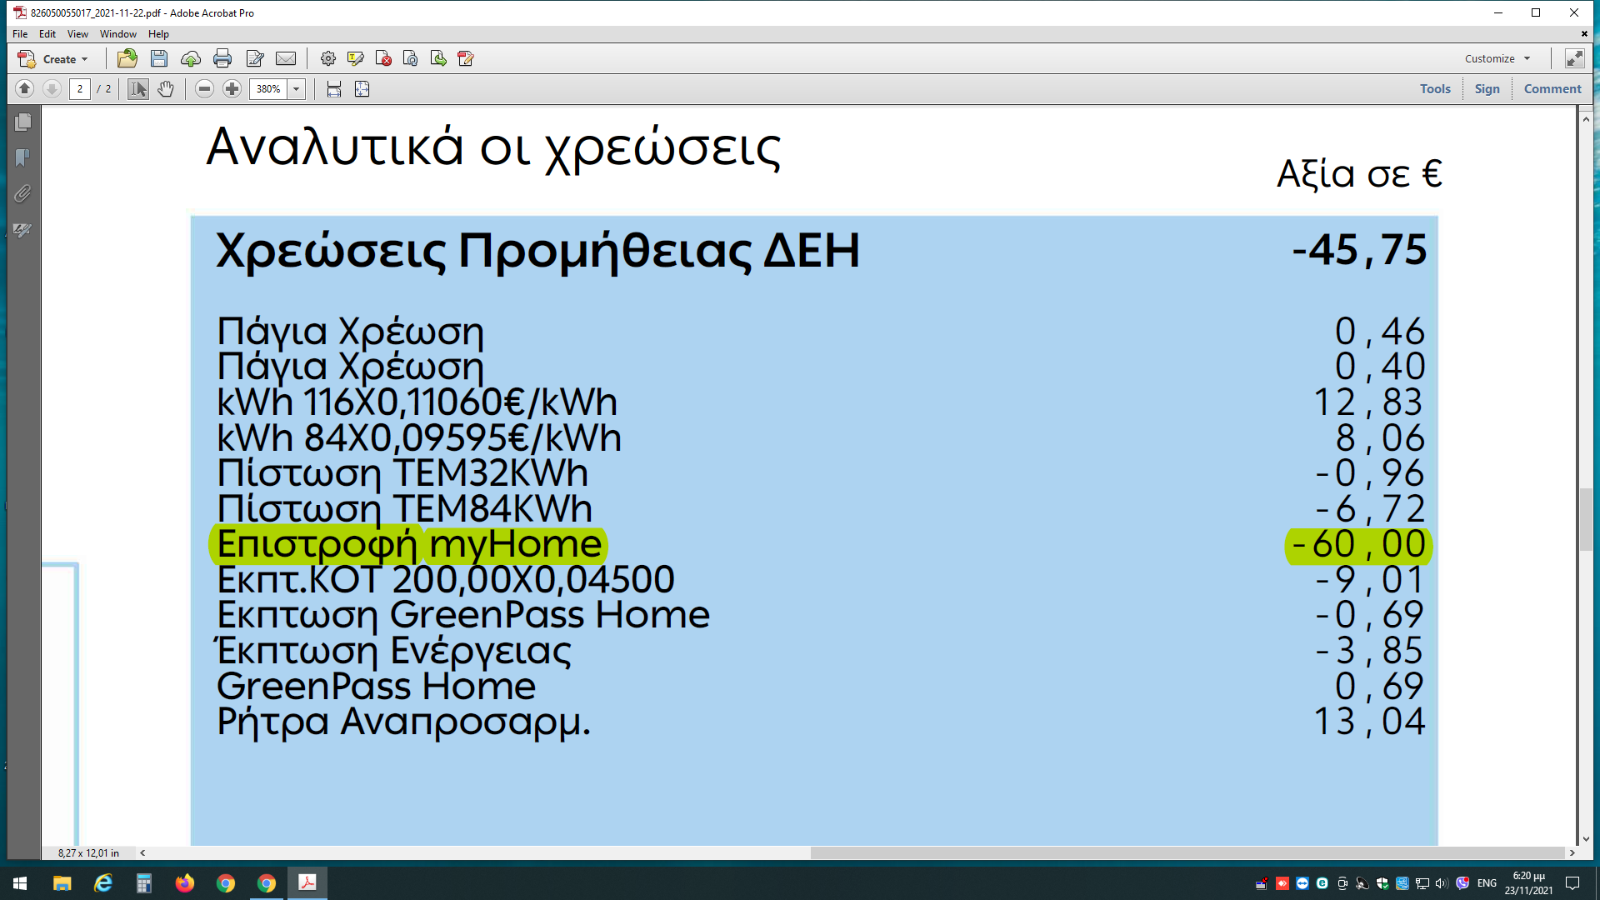Expand the Customize dropdown
This screenshot has height=900, width=1600.
[x=1497, y=59]
